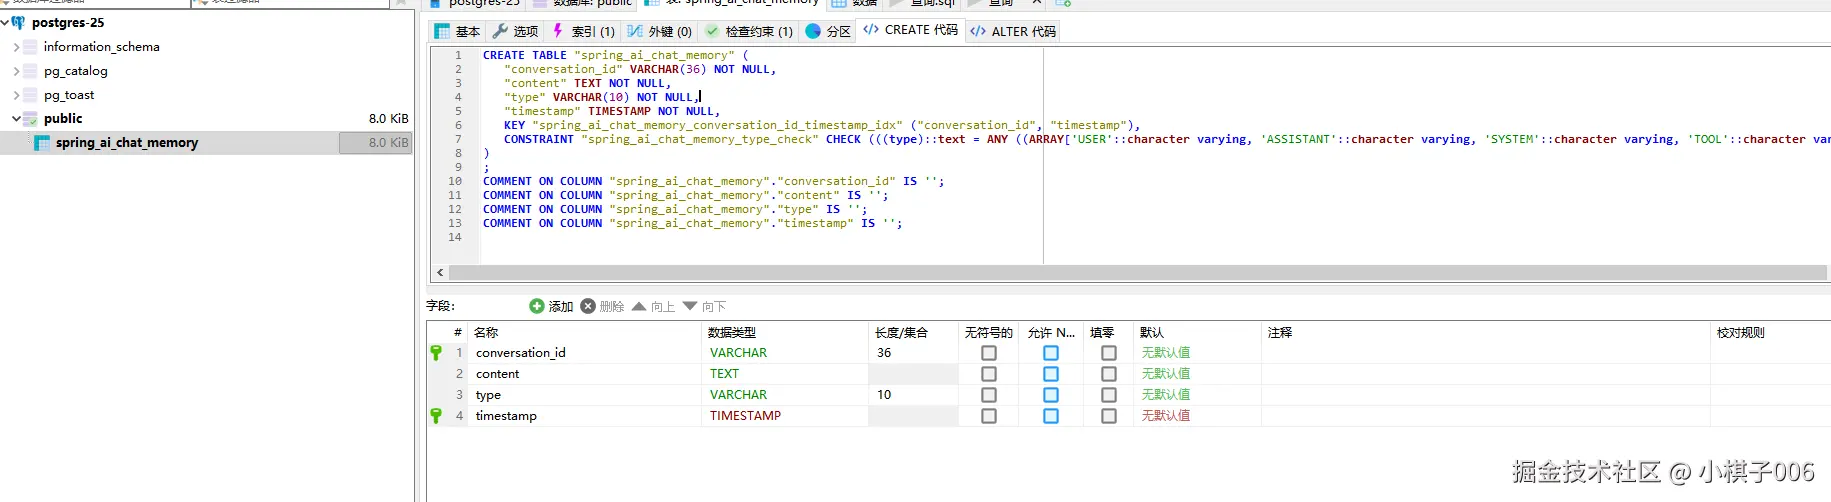Click the information_schema database icon
1831x502 pixels.
click(x=31, y=47)
